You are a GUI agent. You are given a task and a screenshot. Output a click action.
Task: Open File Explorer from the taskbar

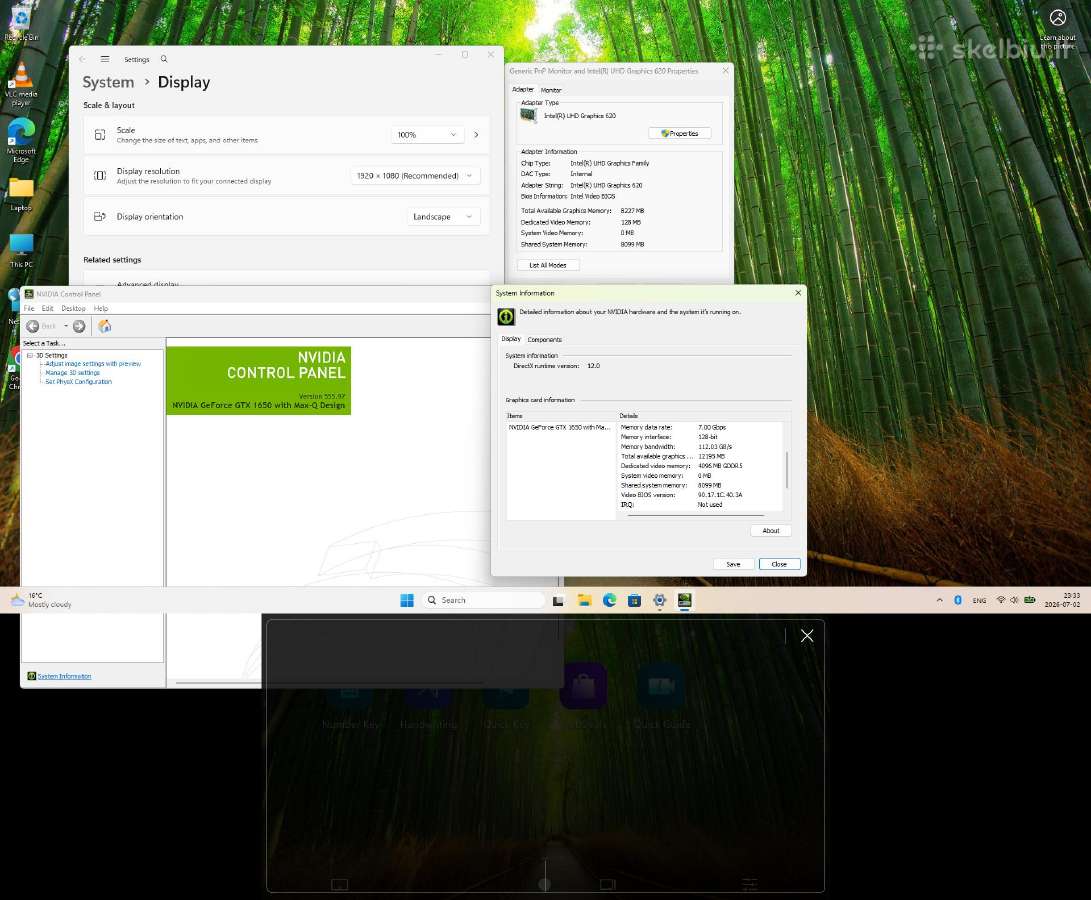[584, 600]
